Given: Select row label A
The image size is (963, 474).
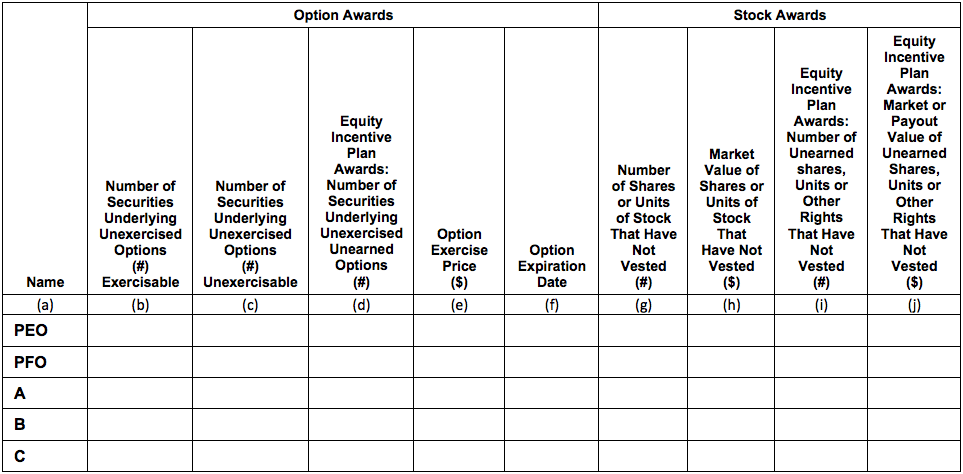Looking at the screenshot, I should tap(20, 394).
